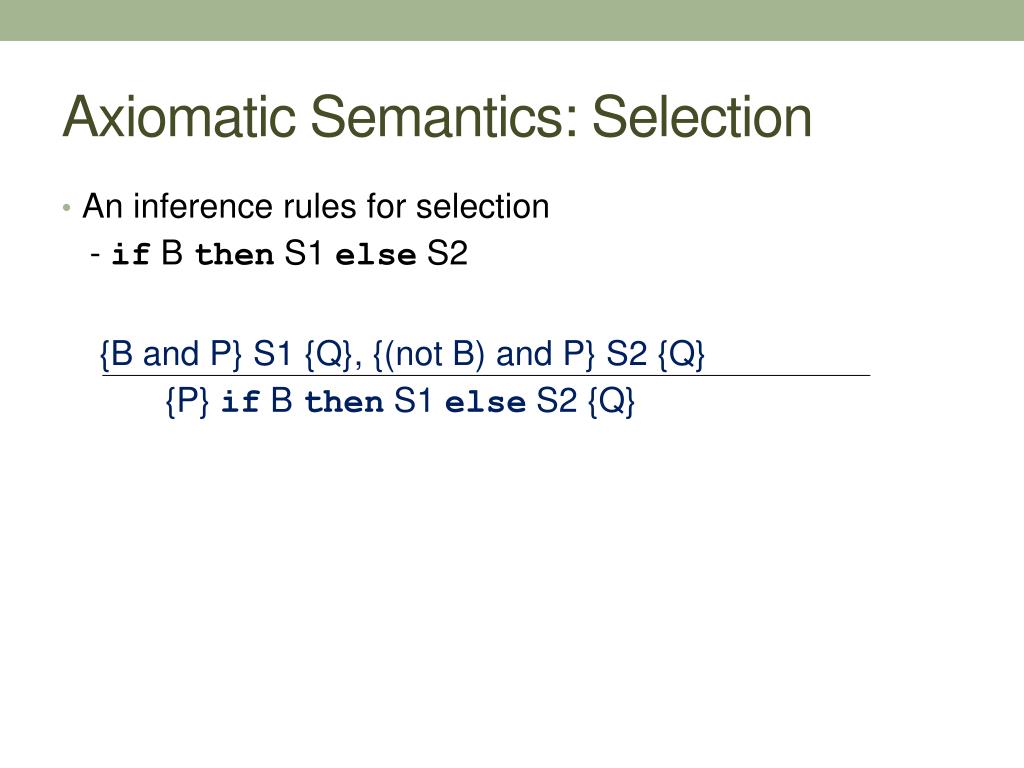The width and height of the screenshot is (1024, 768).
Task: Click the blue 'if' keyword in conclusion
Action: [x=240, y=401]
